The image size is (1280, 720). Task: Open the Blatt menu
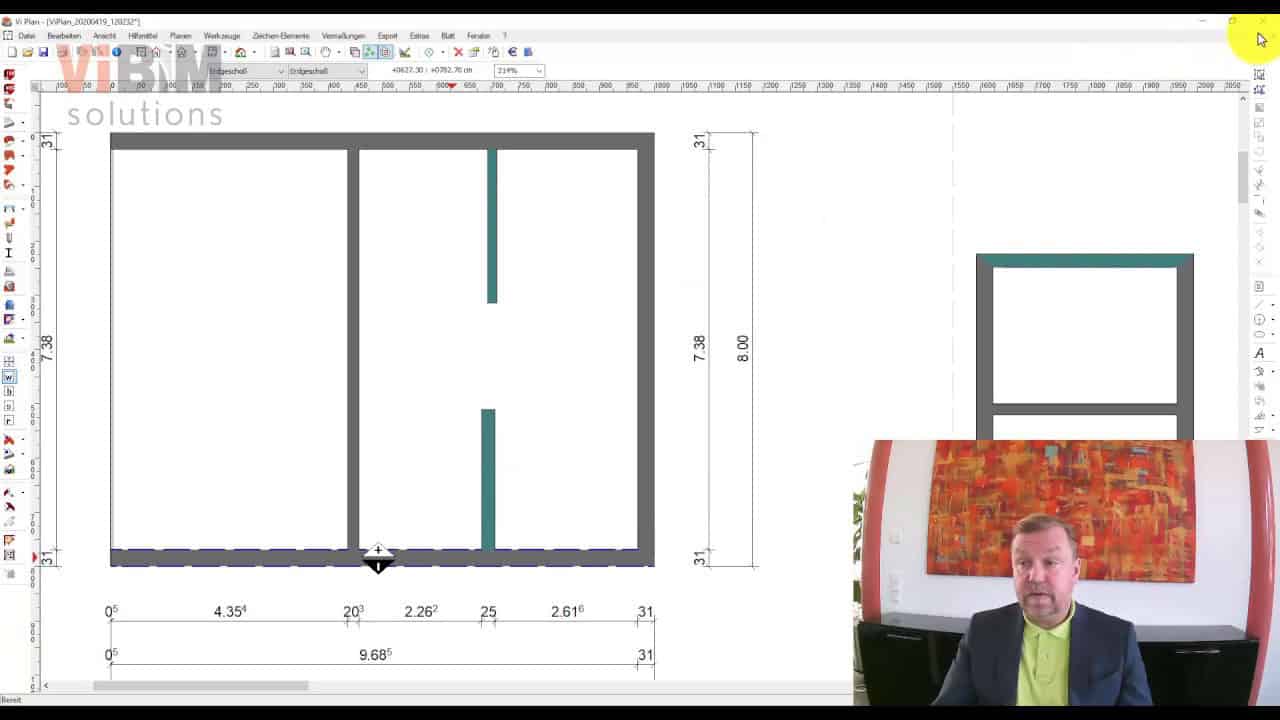[x=448, y=36]
